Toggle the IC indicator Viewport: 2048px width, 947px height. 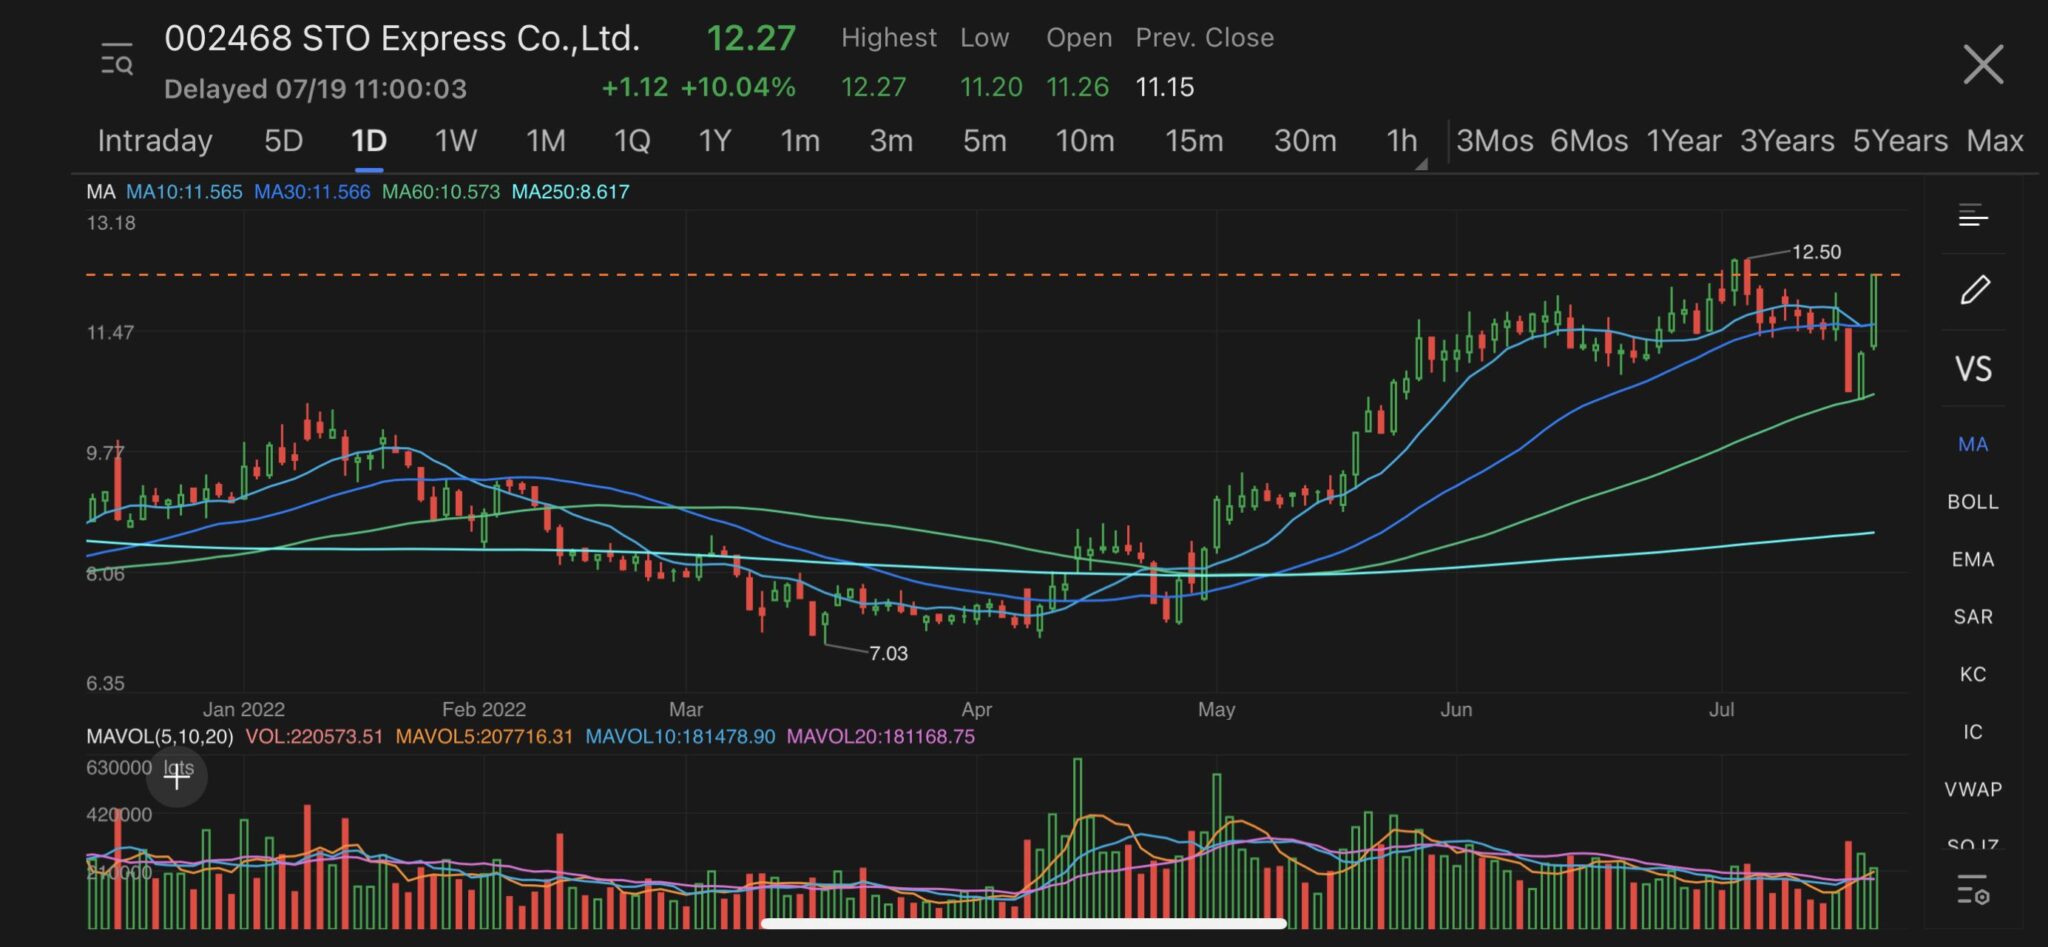(1973, 732)
